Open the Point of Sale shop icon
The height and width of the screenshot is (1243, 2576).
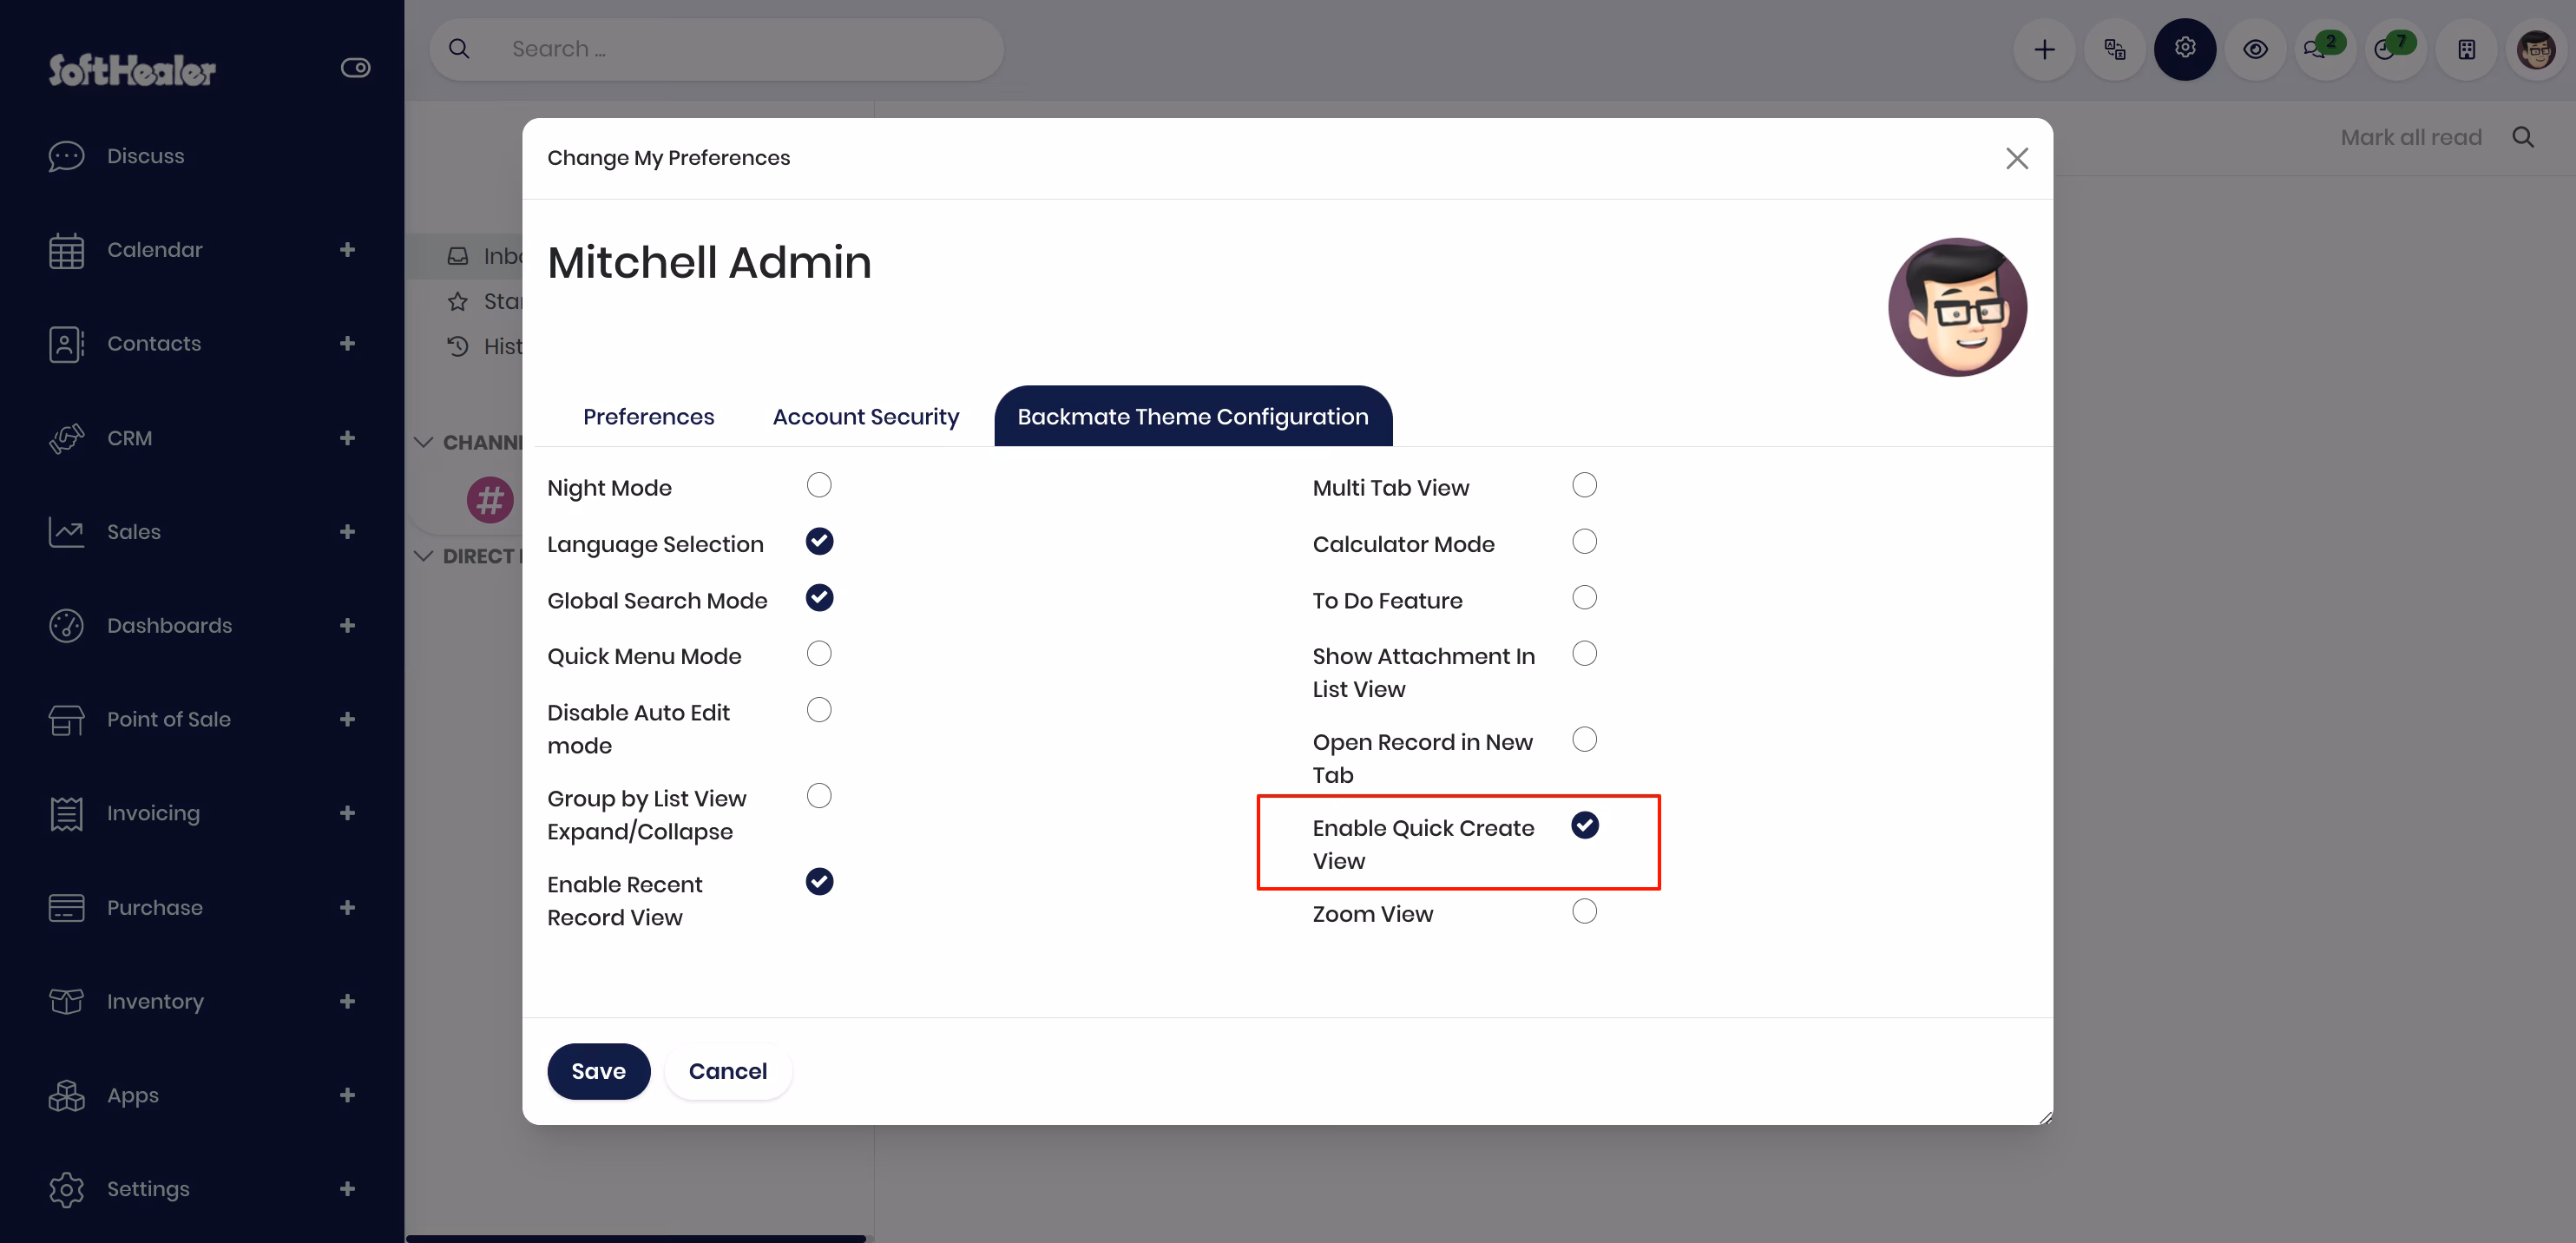coord(66,720)
